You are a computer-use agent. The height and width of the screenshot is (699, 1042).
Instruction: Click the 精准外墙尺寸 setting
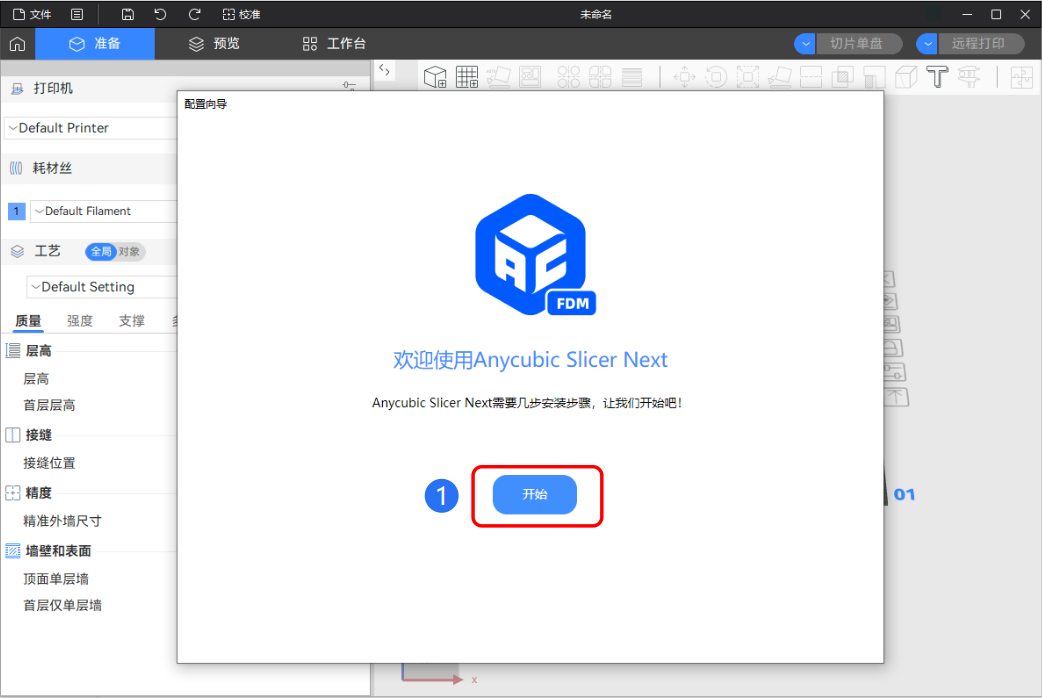coord(62,521)
